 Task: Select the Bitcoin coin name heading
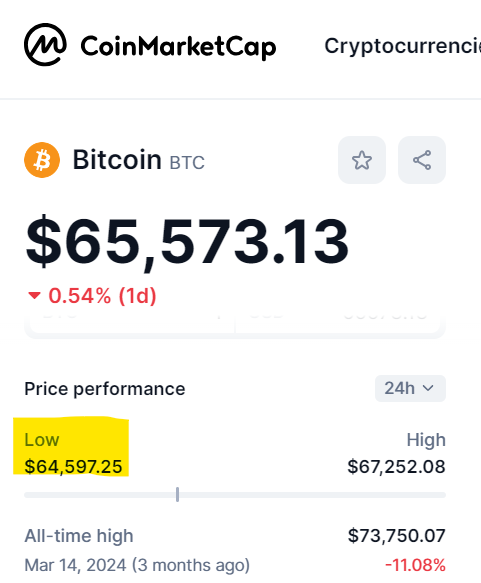tap(117, 160)
